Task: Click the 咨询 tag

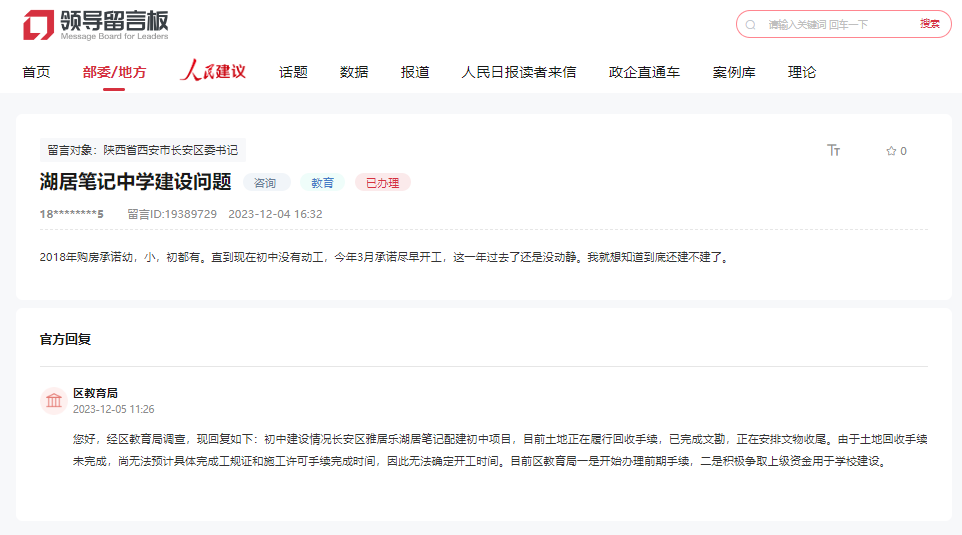Action: [265, 183]
